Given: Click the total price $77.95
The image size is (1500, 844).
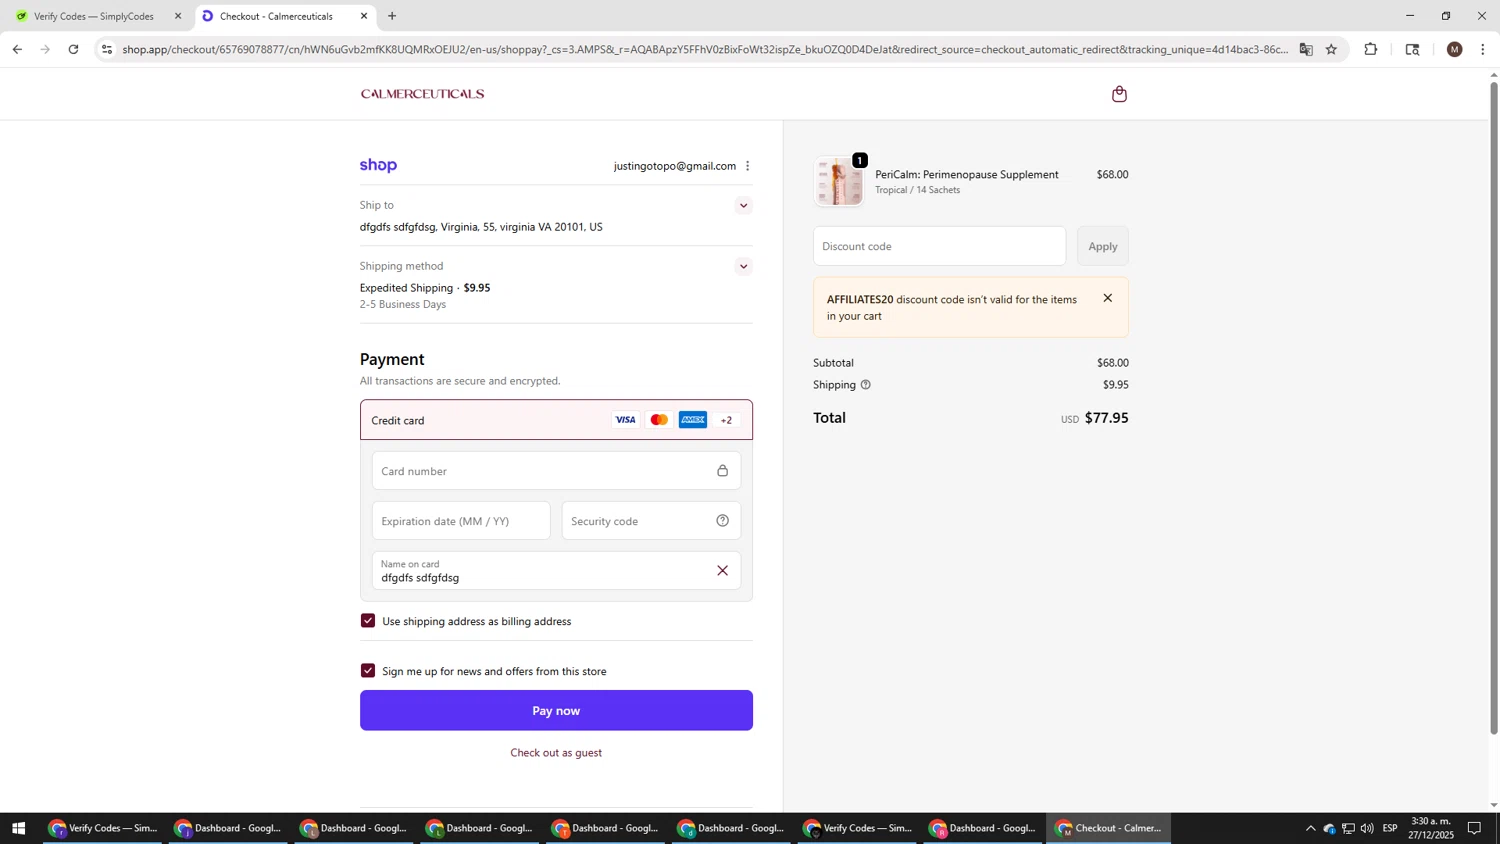Looking at the screenshot, I should point(1106,418).
